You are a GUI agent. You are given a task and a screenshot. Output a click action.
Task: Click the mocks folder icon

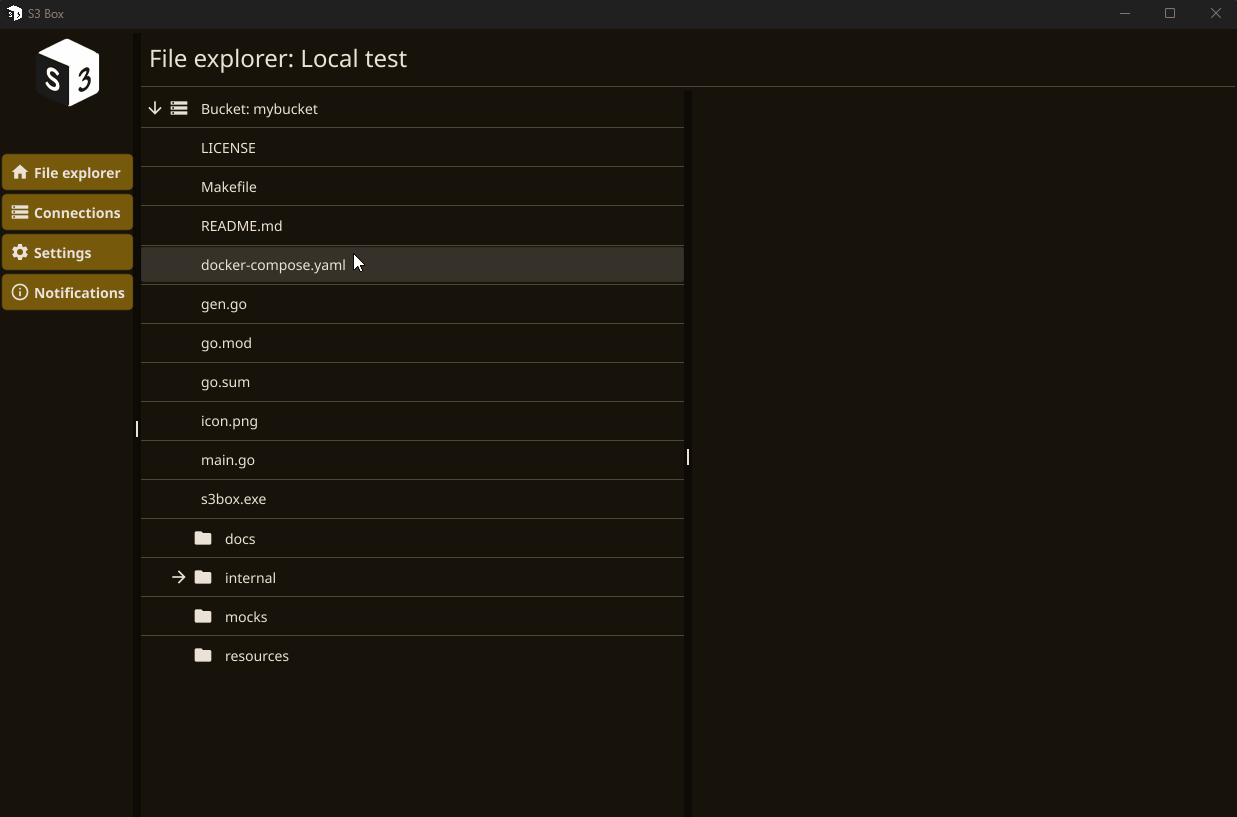click(x=203, y=616)
